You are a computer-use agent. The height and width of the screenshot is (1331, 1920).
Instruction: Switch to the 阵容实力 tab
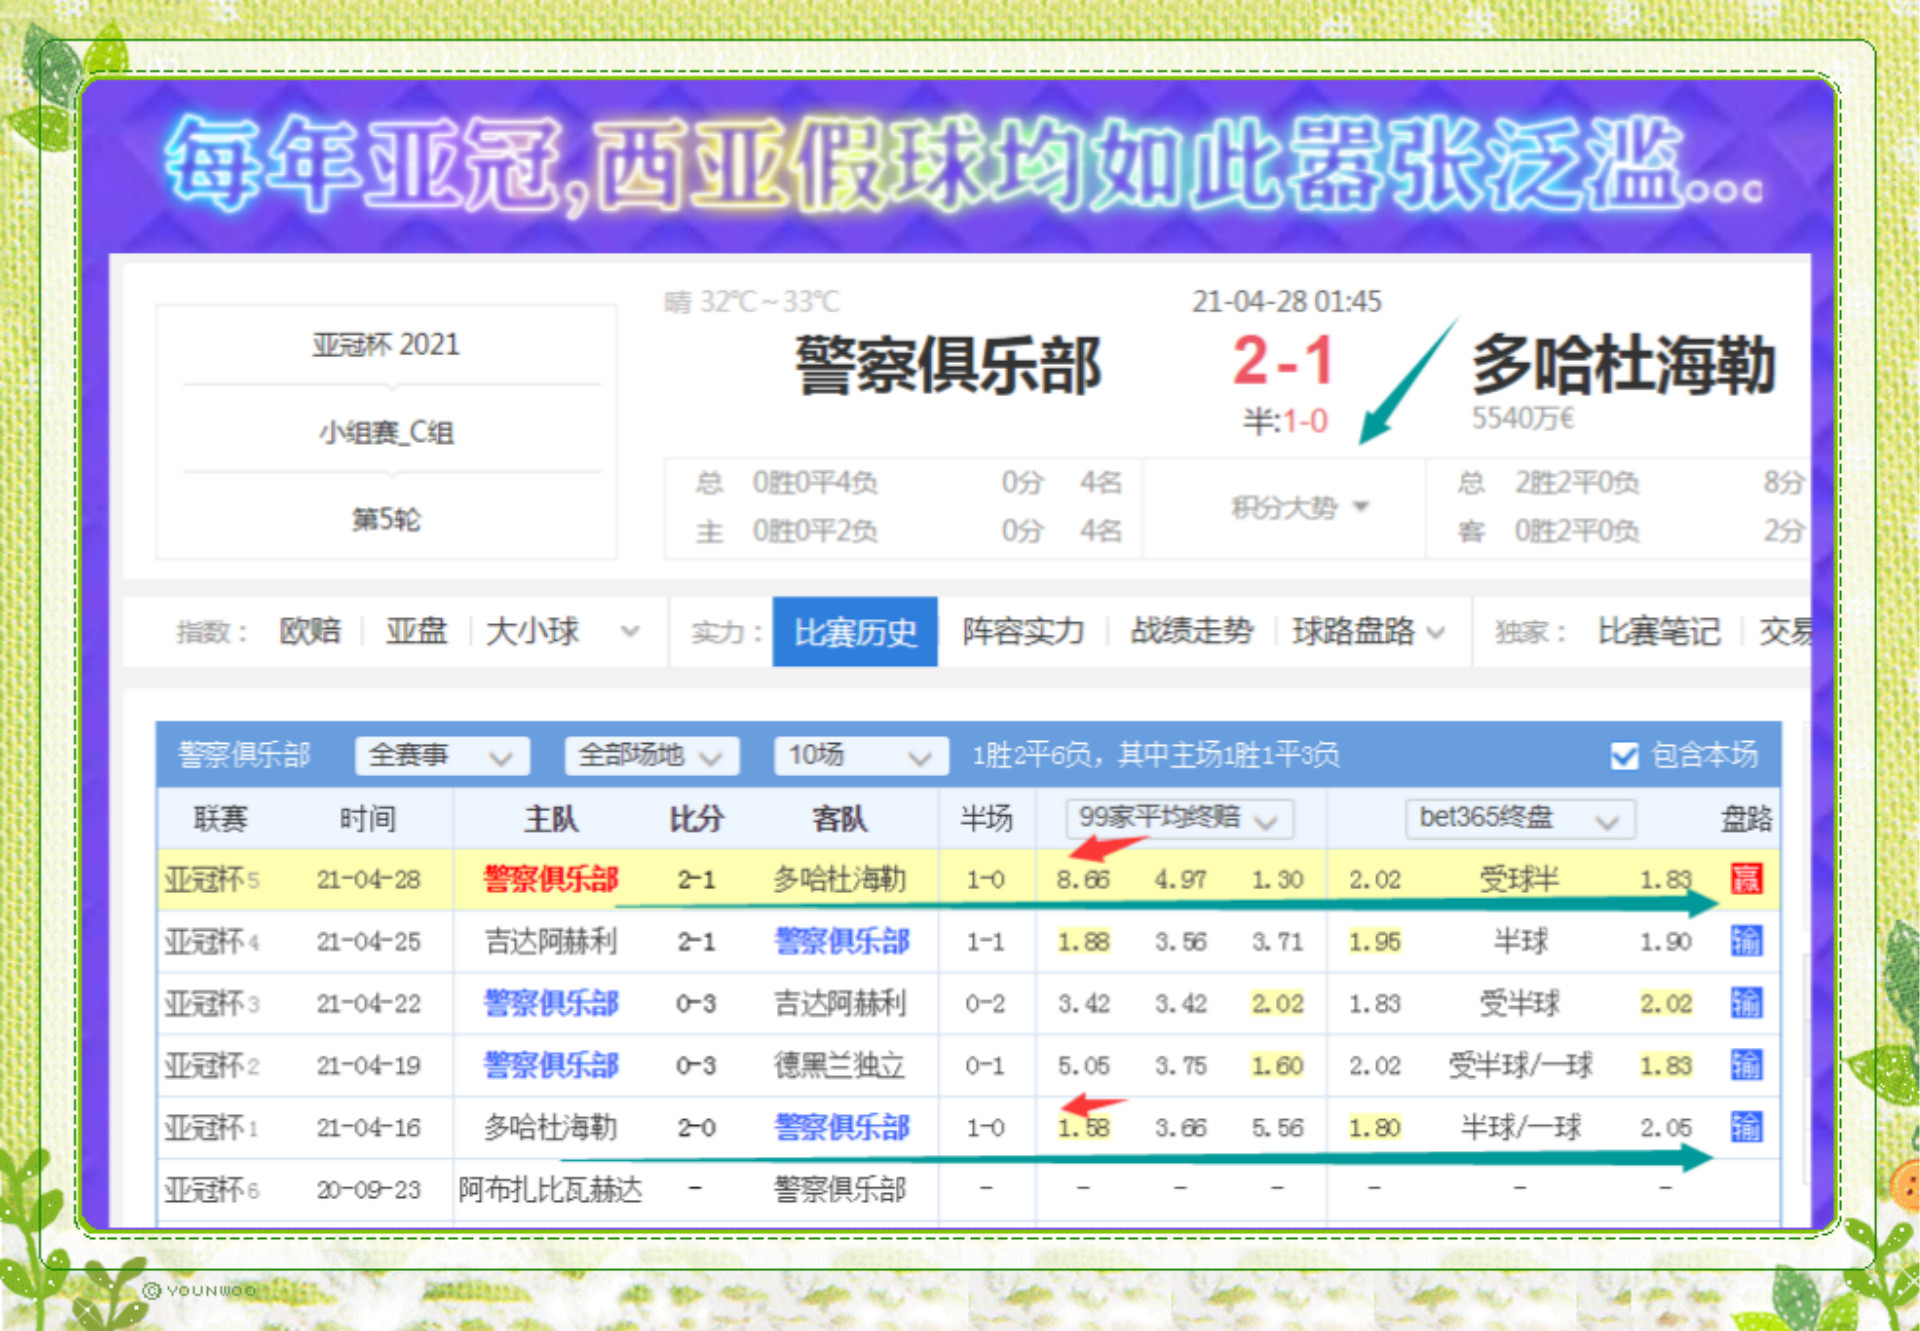(1023, 632)
